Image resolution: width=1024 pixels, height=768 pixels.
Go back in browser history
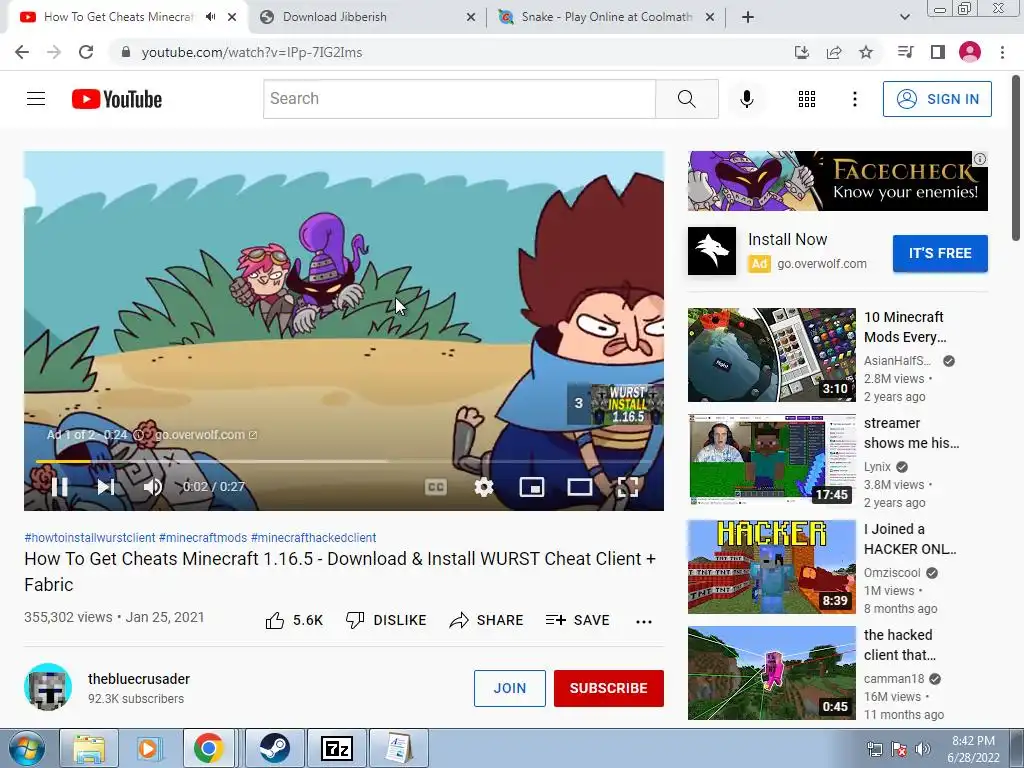coord(22,52)
